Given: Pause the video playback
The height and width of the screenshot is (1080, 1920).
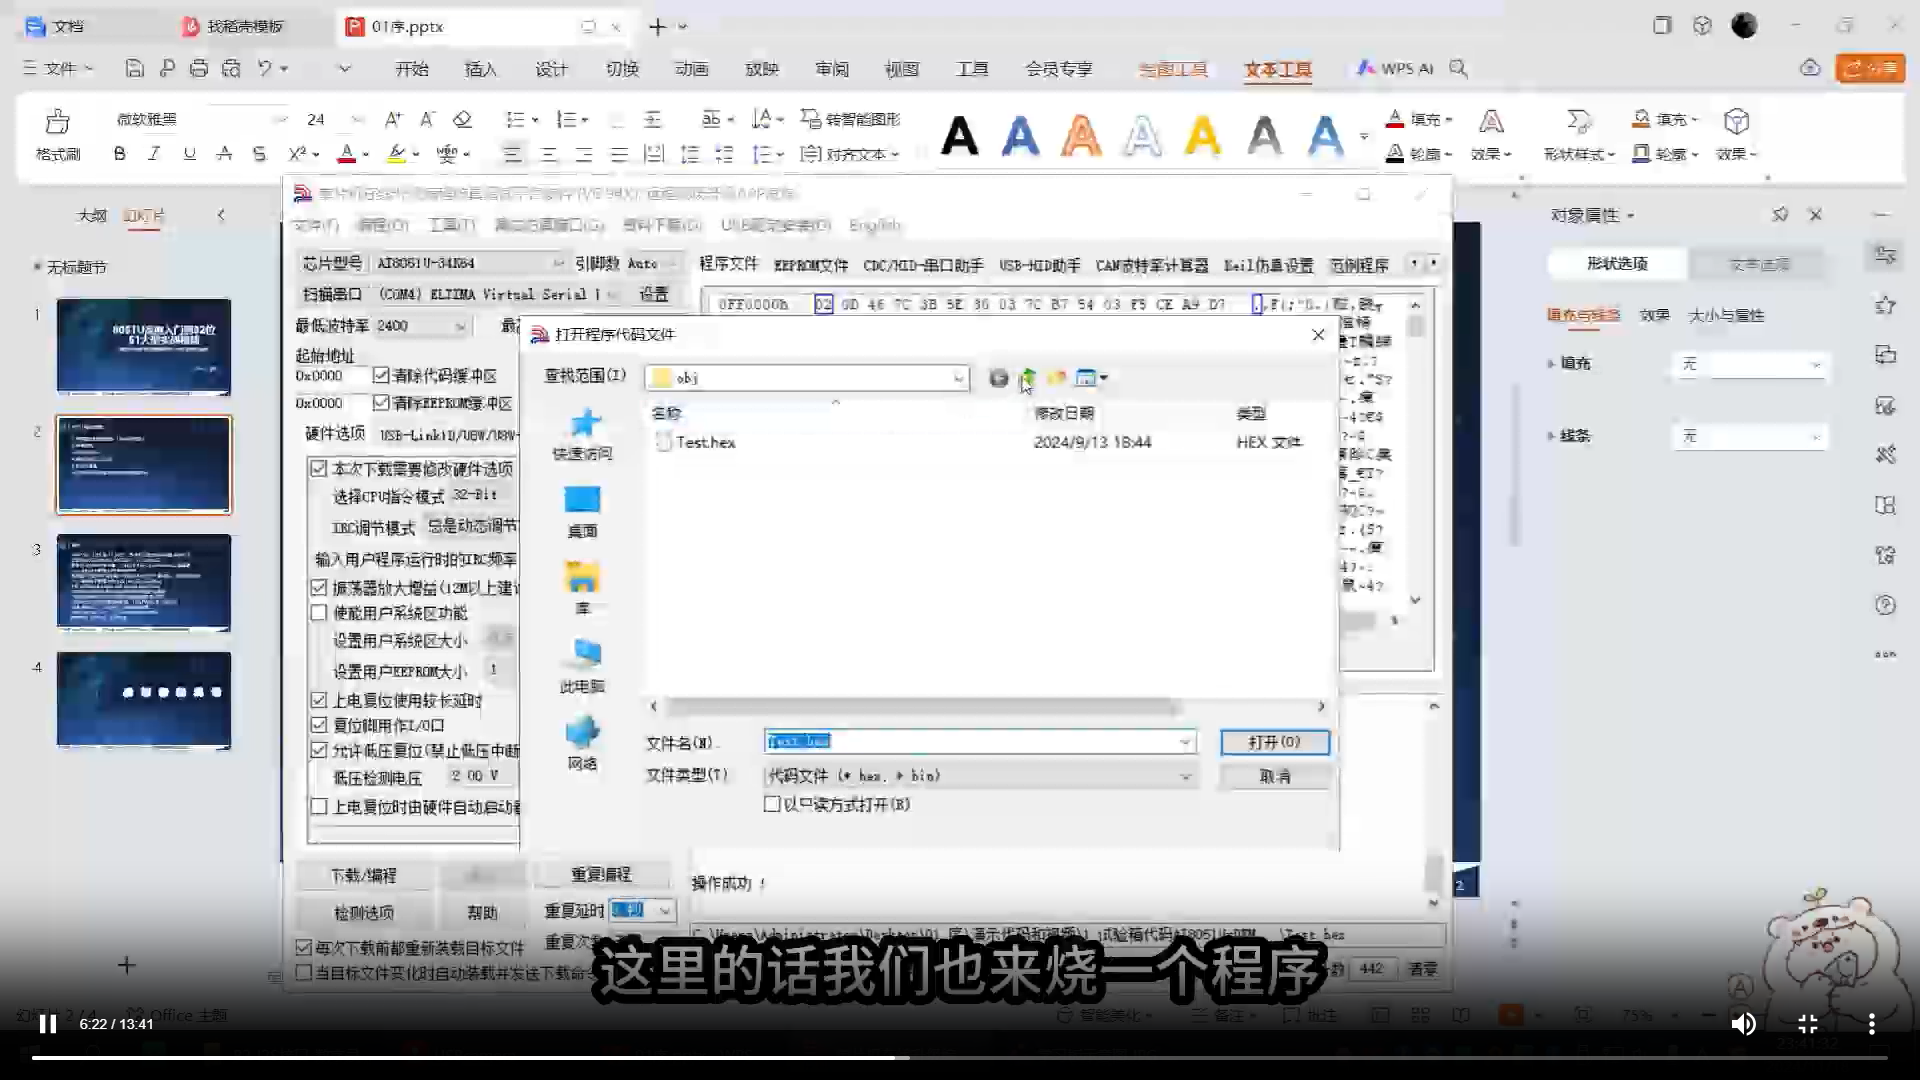Looking at the screenshot, I should (x=47, y=1024).
